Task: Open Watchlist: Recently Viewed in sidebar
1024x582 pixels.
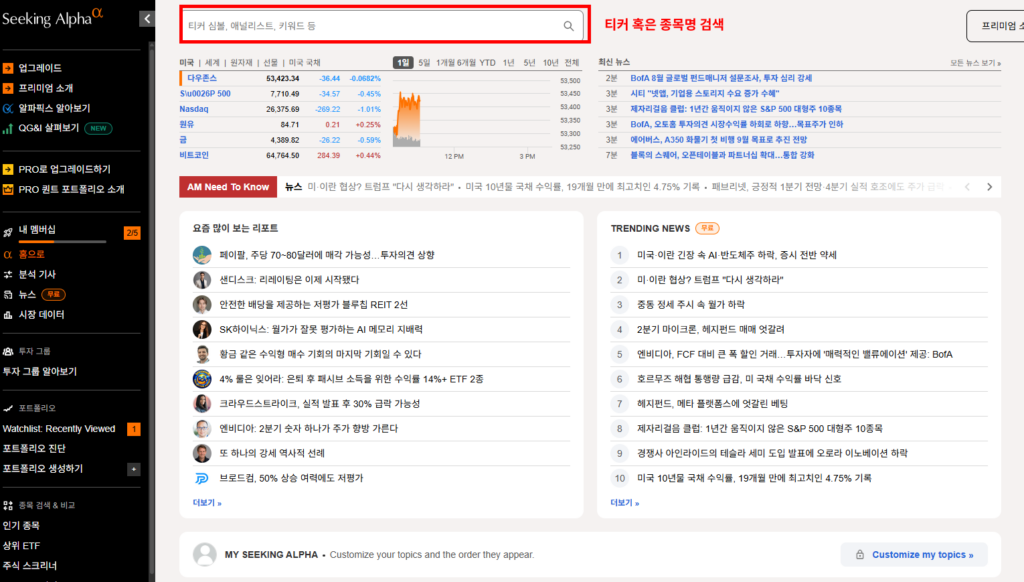Action: click(x=59, y=429)
